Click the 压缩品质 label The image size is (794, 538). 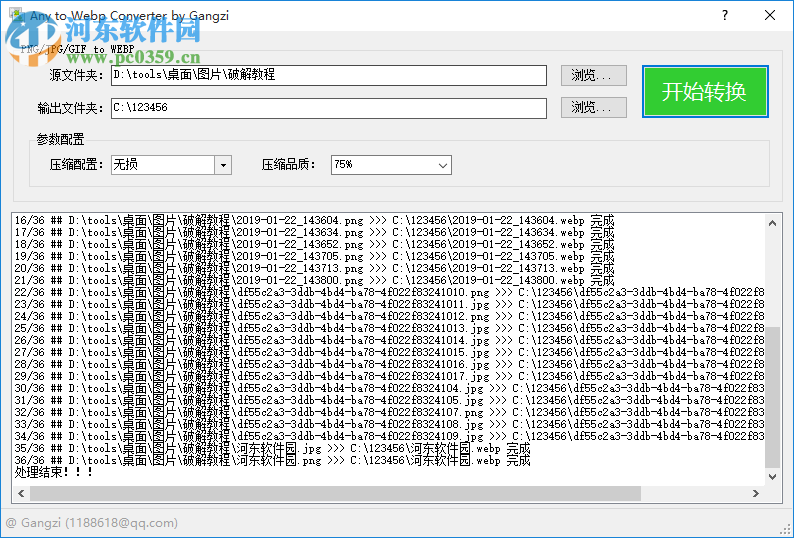[289, 165]
